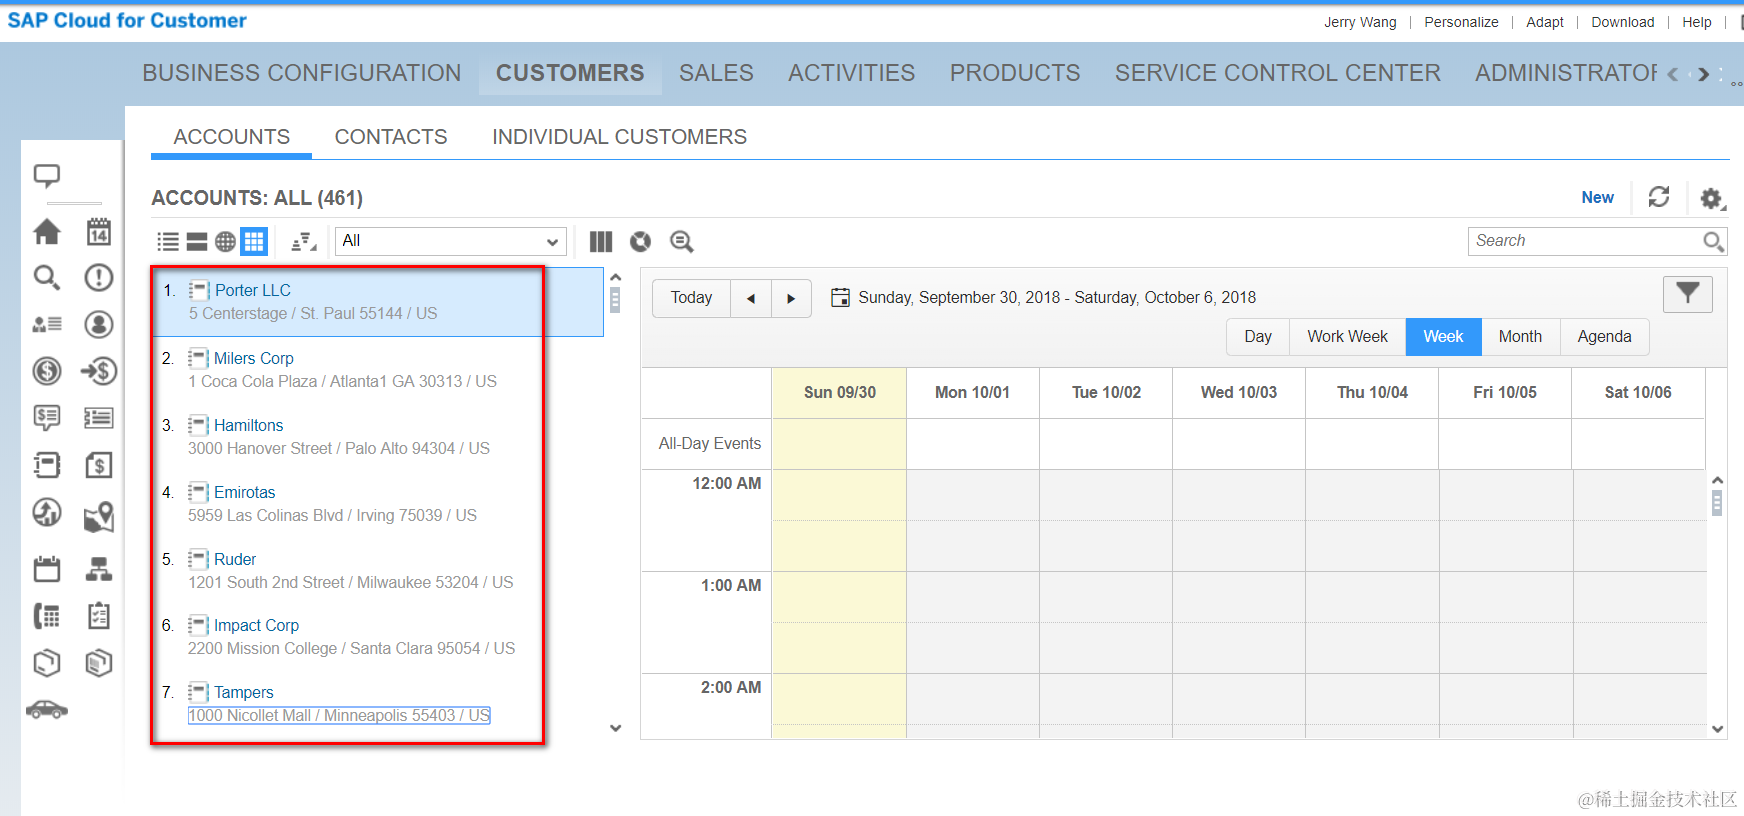Screen dimensions: 1744x816
Task: Open the single box product icon
Action: click(47, 663)
